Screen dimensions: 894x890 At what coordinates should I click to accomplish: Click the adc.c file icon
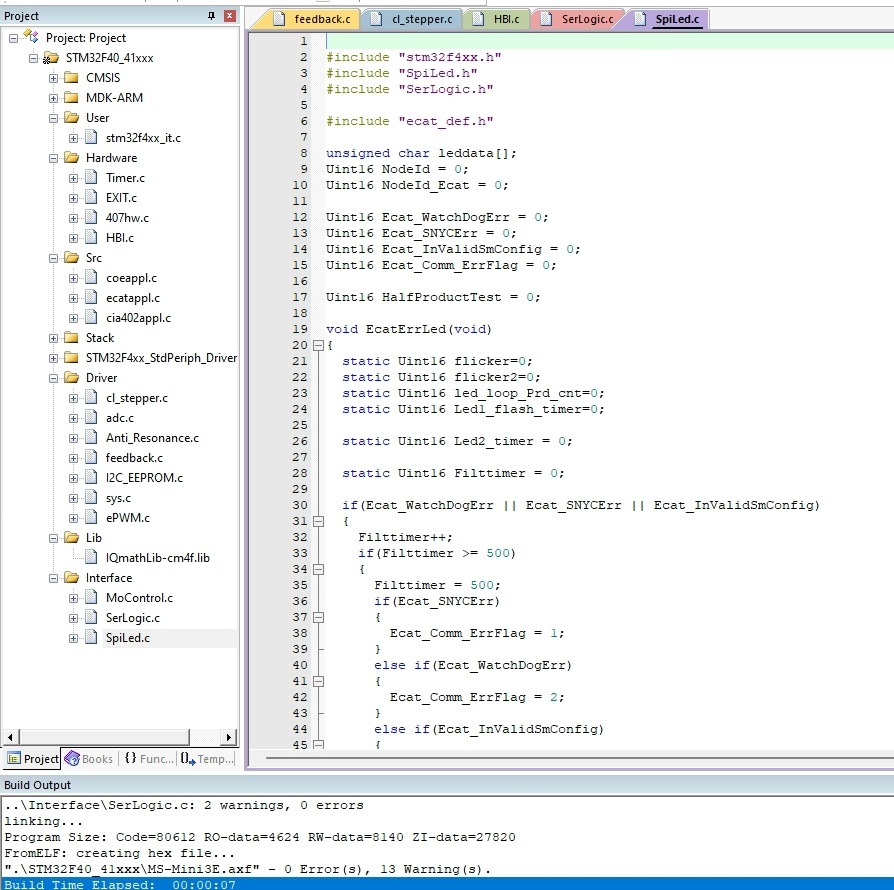91,418
